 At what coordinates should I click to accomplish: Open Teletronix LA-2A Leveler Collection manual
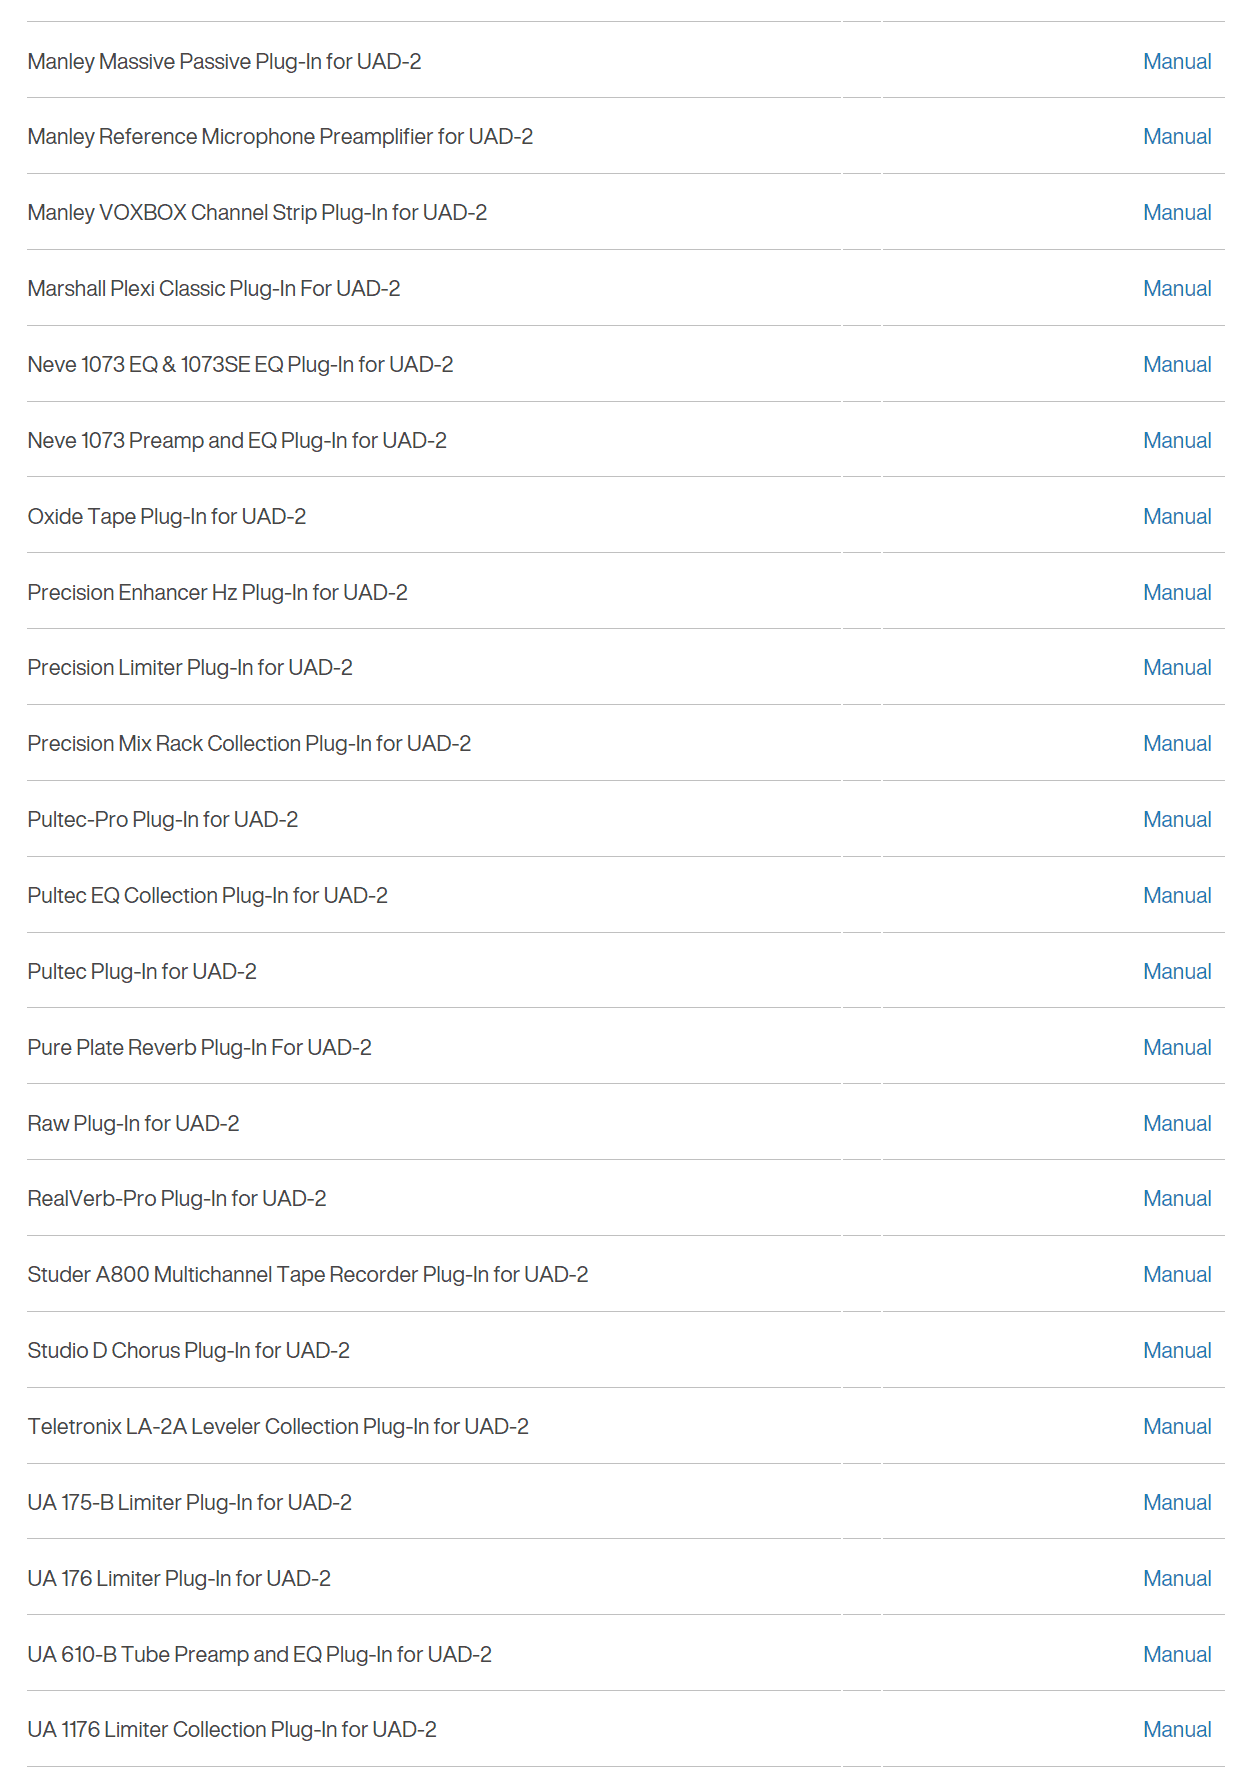click(x=1177, y=1426)
